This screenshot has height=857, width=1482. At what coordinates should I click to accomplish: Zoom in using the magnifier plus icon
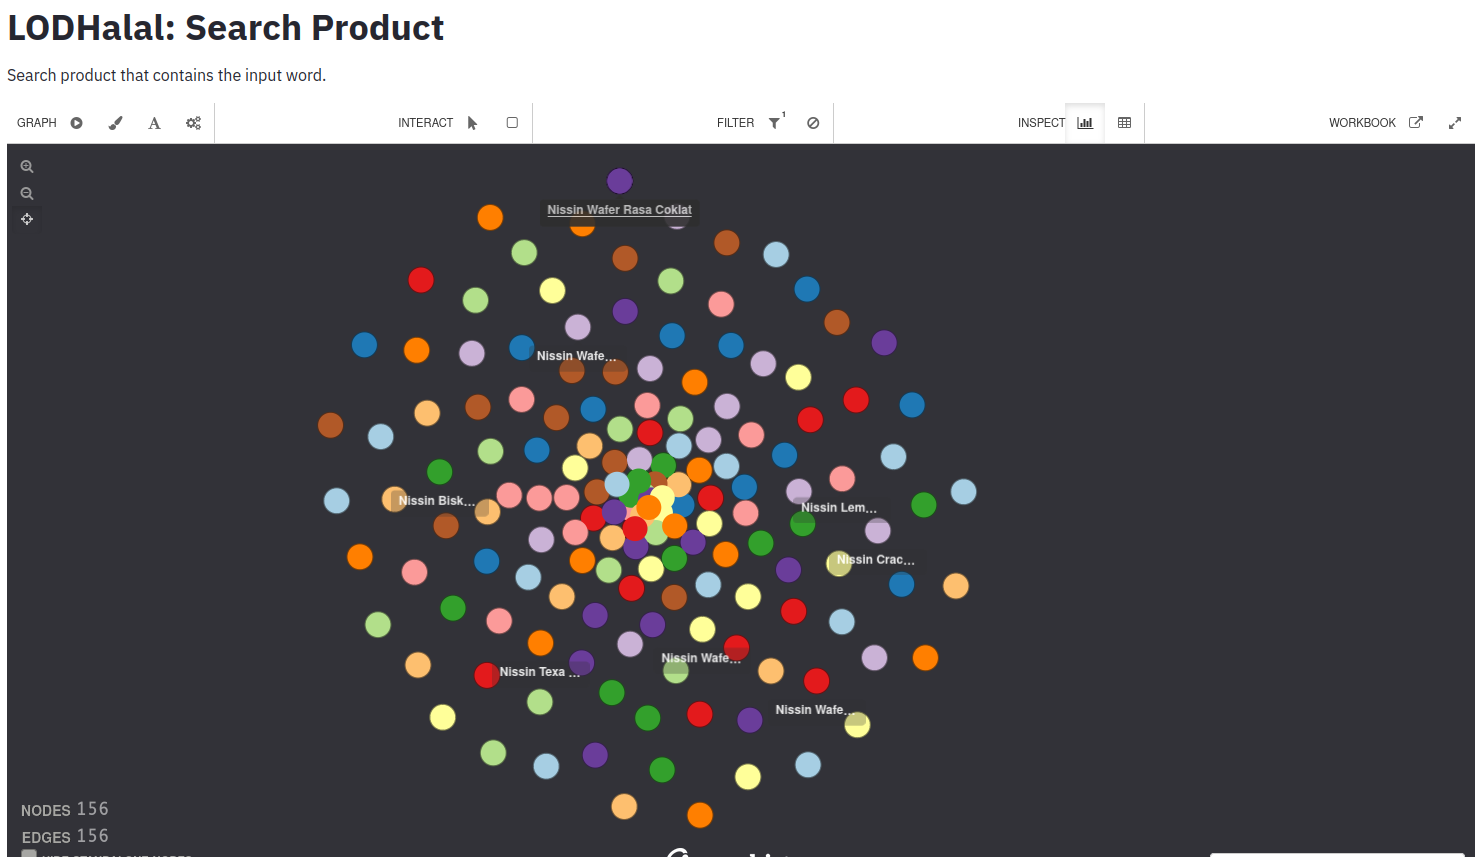27,166
